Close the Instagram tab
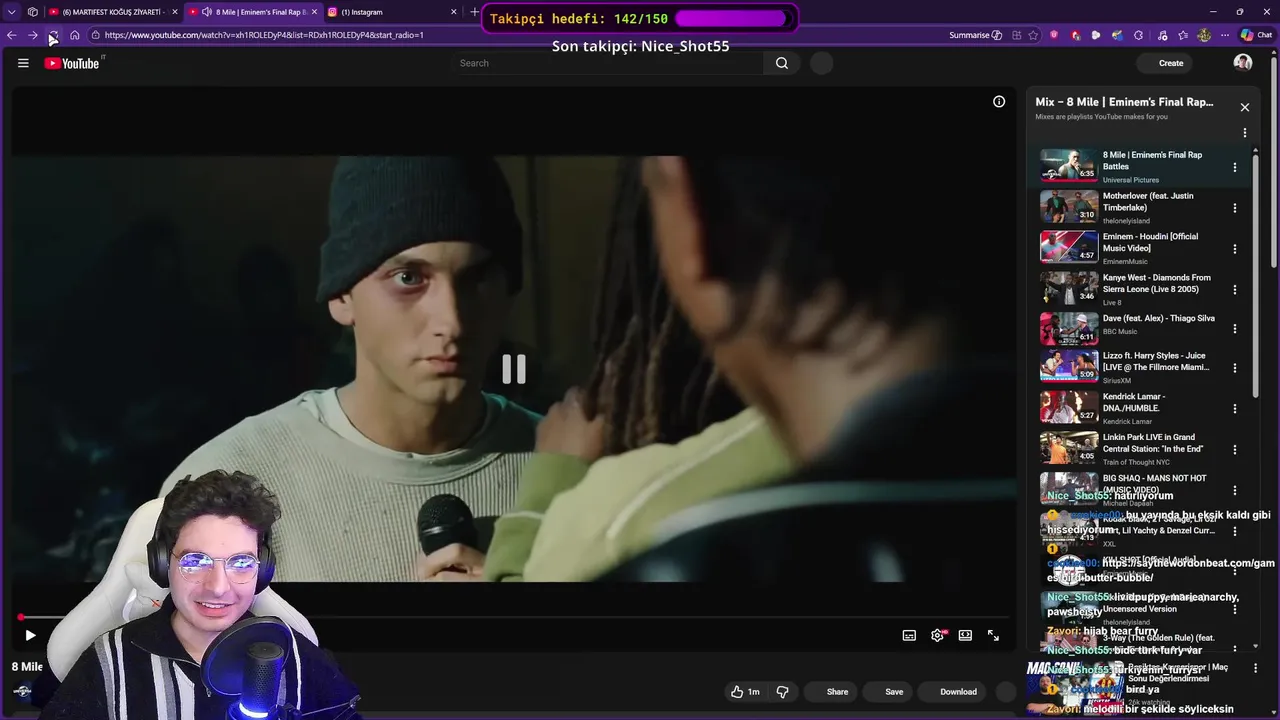1280x720 pixels. click(453, 12)
